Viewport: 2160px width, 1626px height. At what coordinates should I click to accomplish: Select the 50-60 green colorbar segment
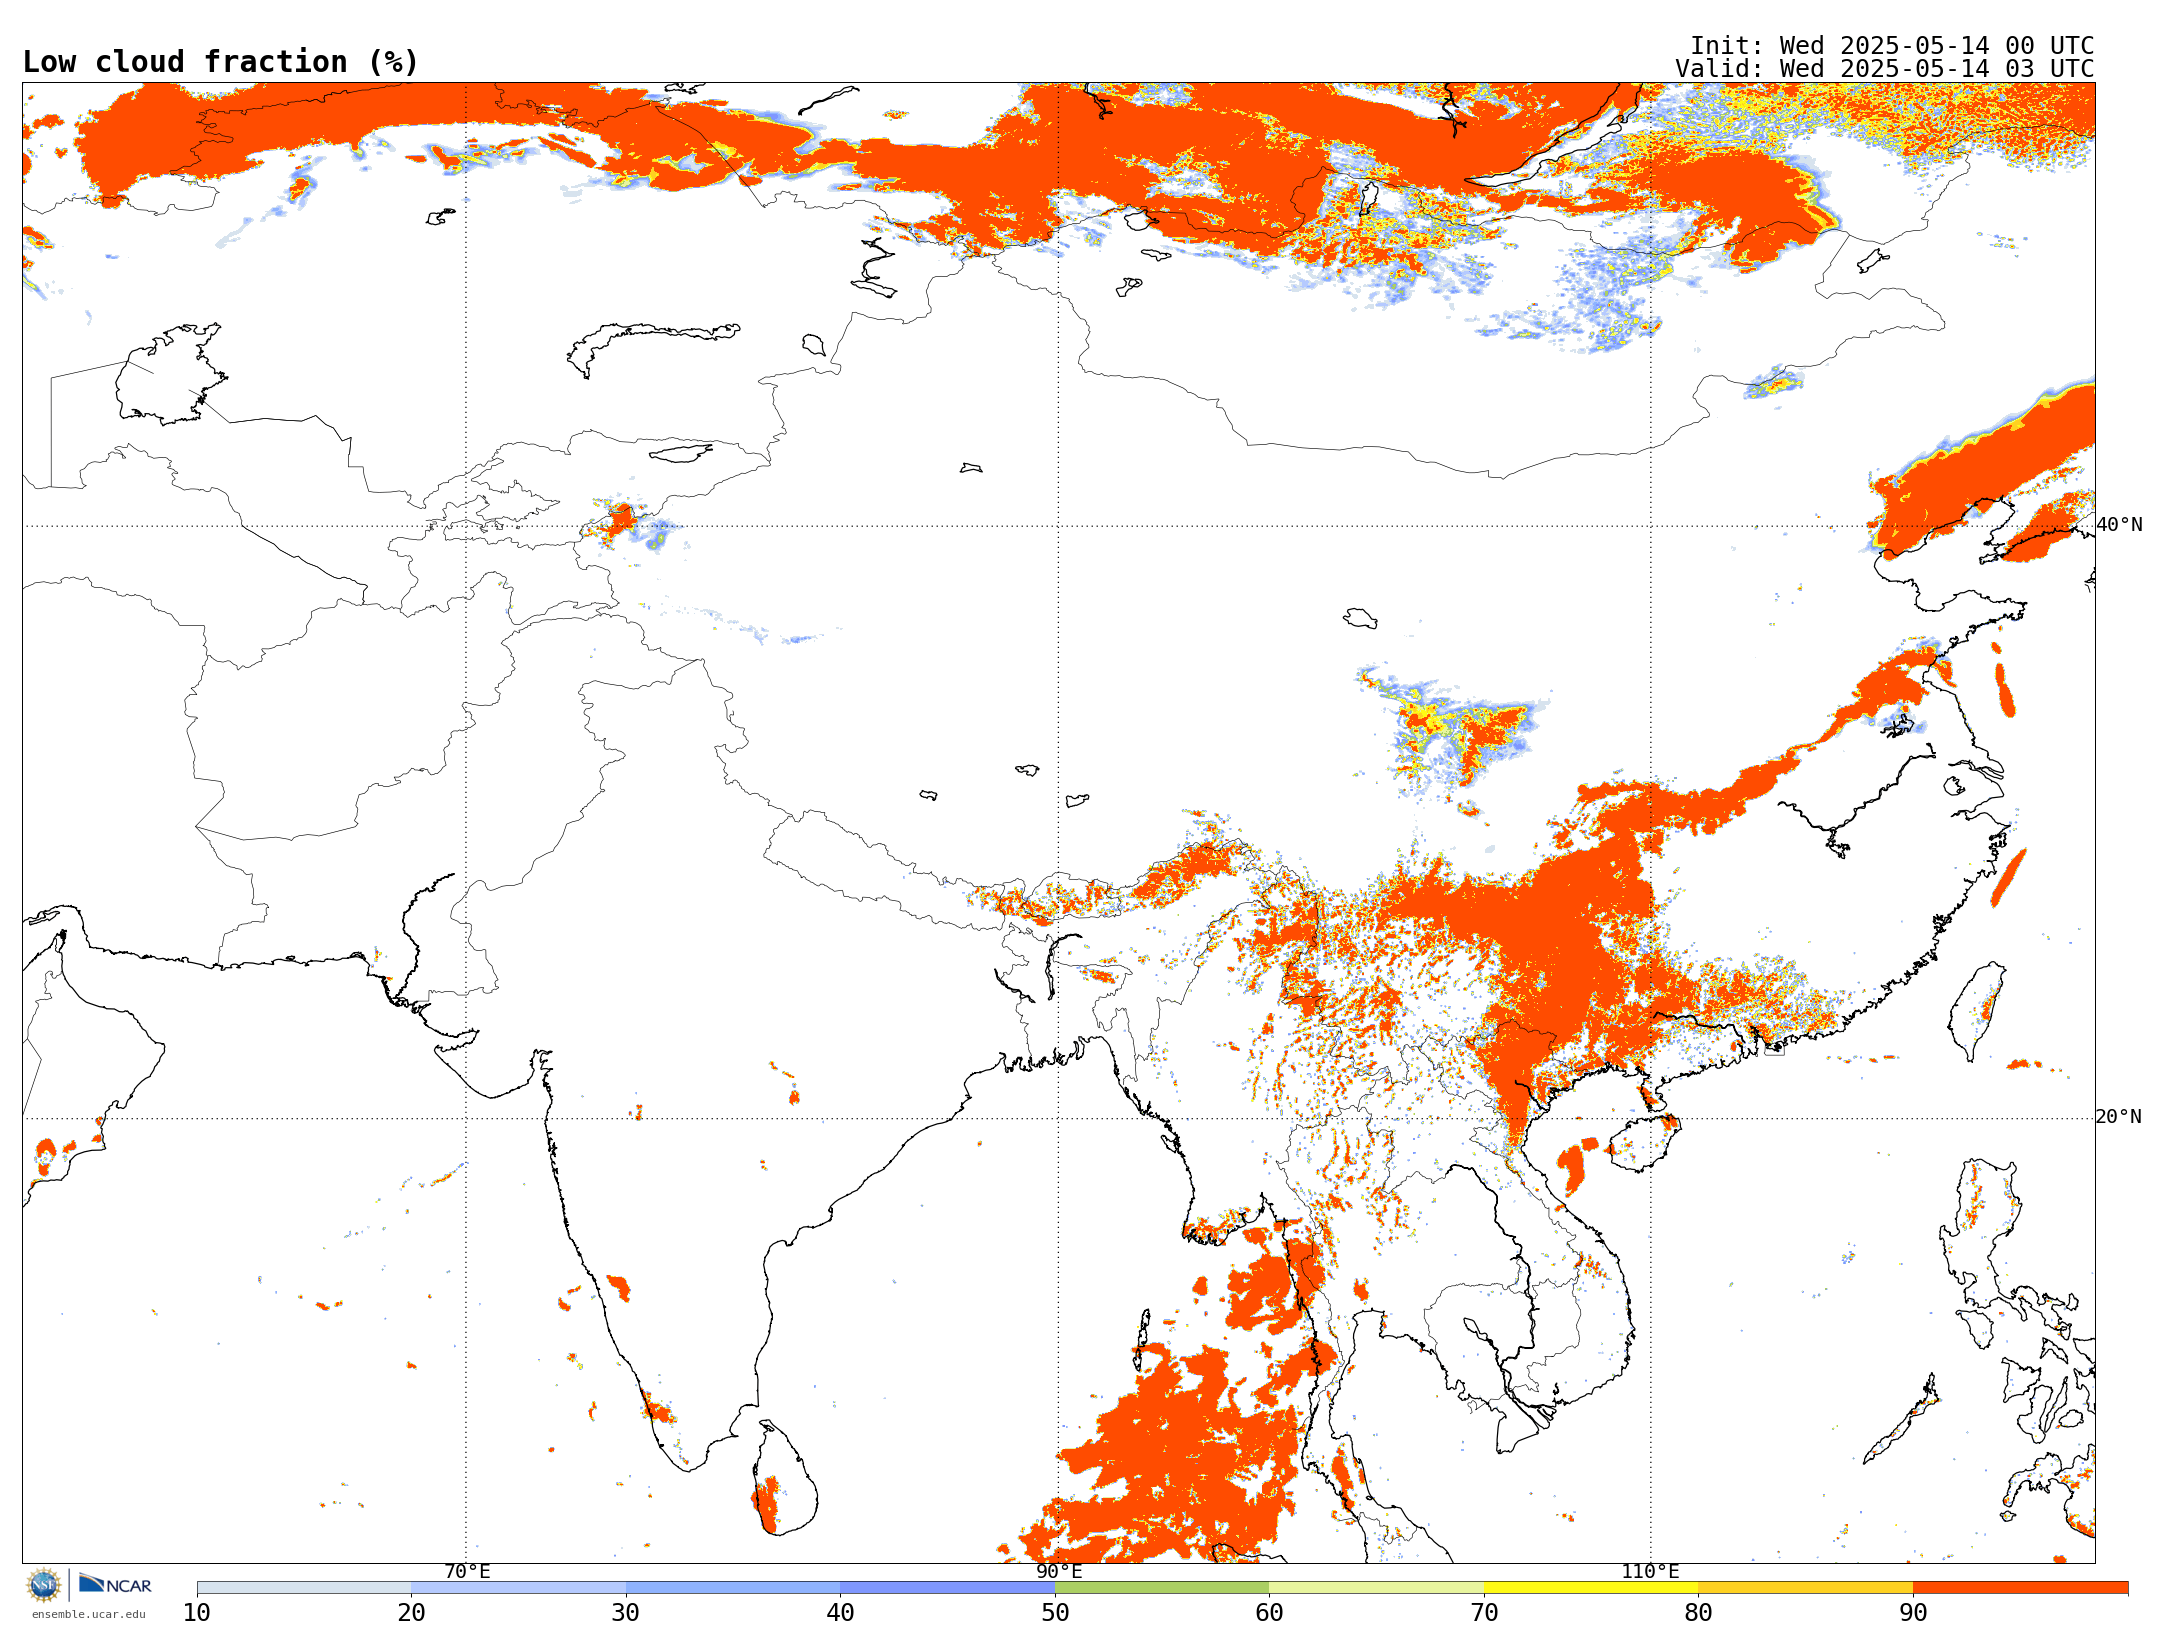1162,1588
